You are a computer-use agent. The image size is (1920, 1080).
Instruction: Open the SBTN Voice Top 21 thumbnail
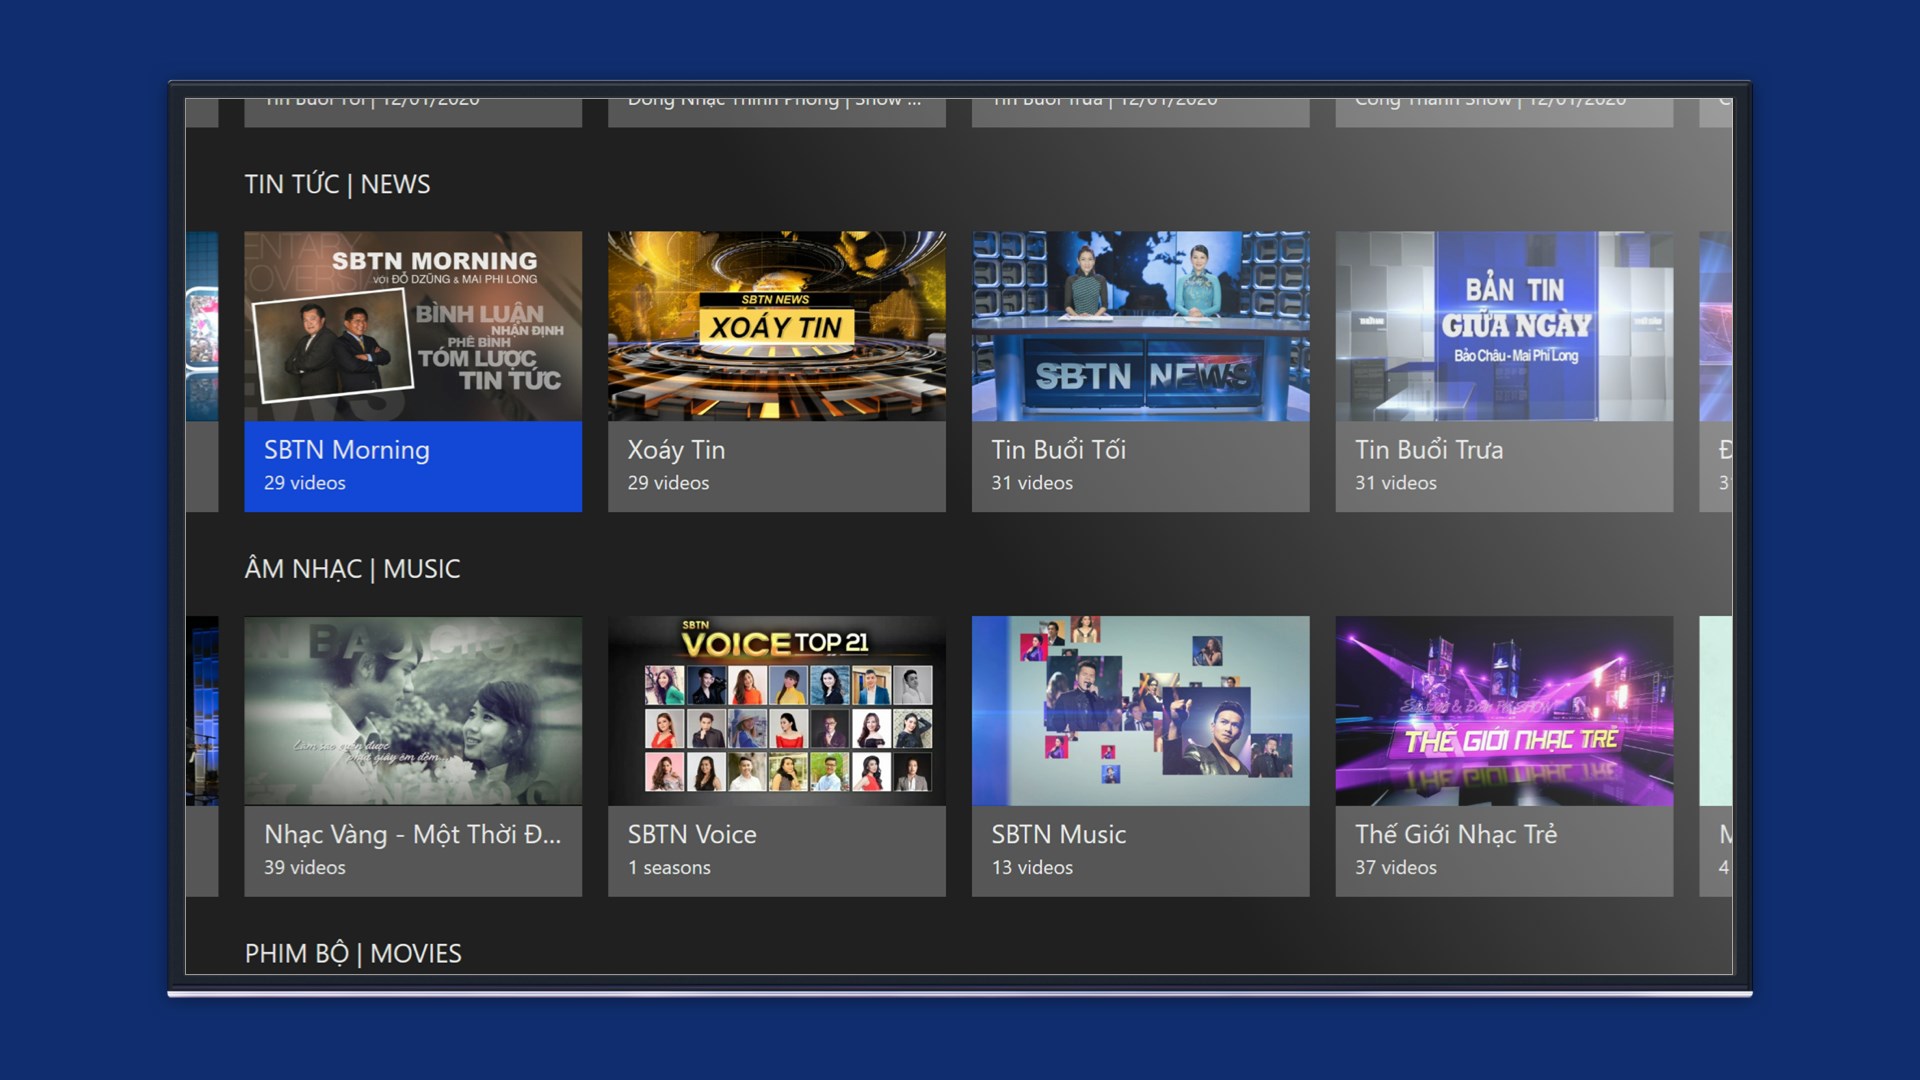point(777,711)
